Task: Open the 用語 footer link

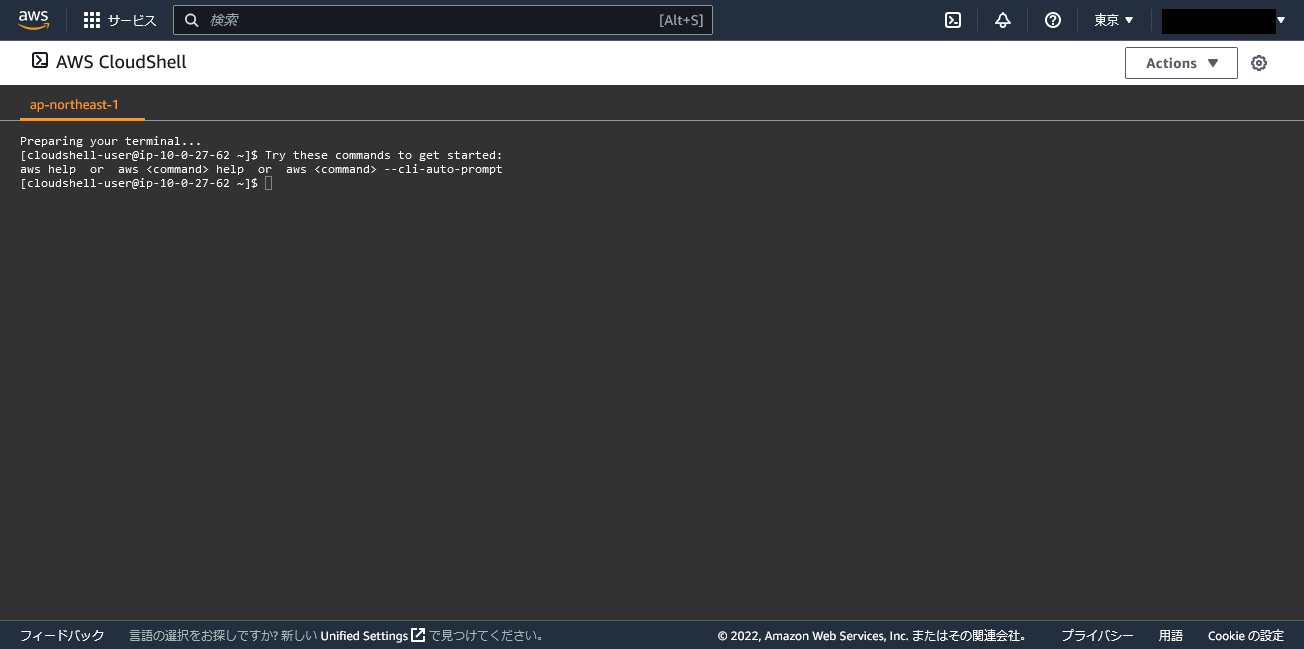Action: coord(1170,635)
